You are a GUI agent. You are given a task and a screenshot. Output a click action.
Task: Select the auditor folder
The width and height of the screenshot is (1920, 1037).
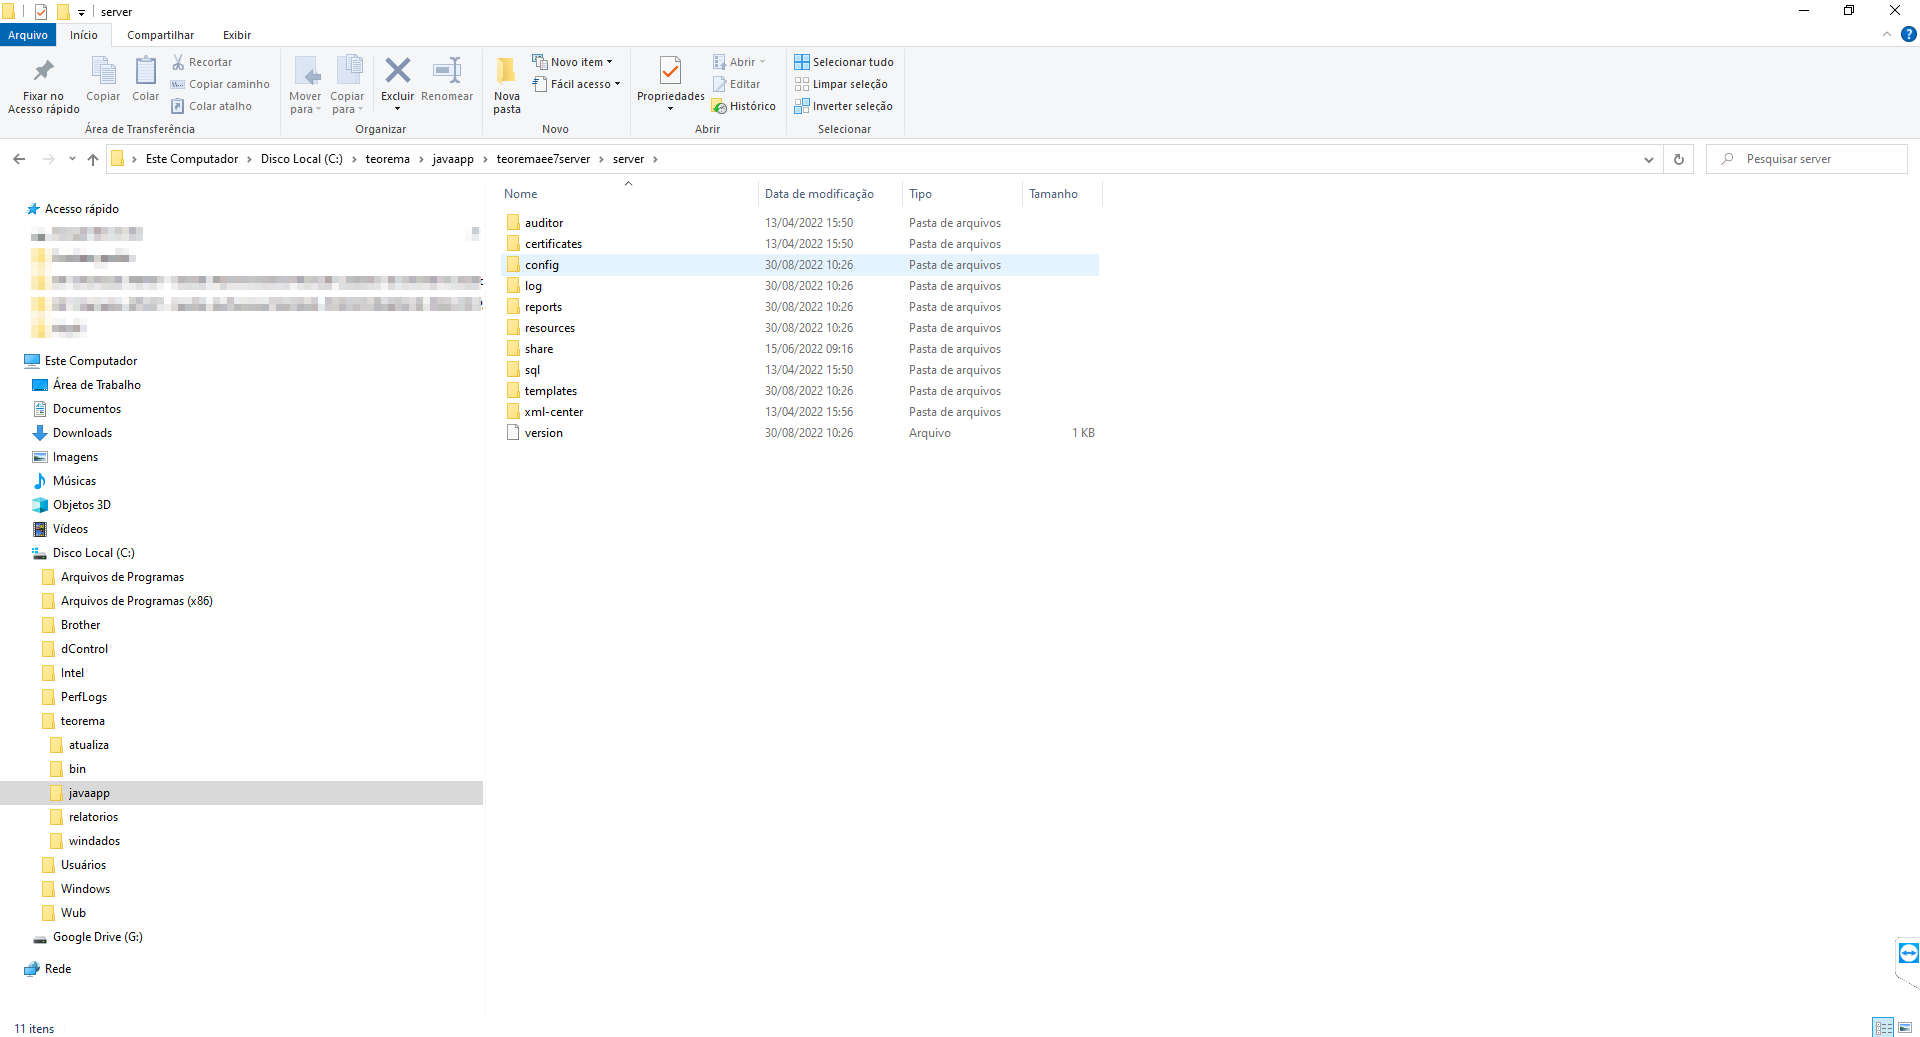[x=800, y=223]
